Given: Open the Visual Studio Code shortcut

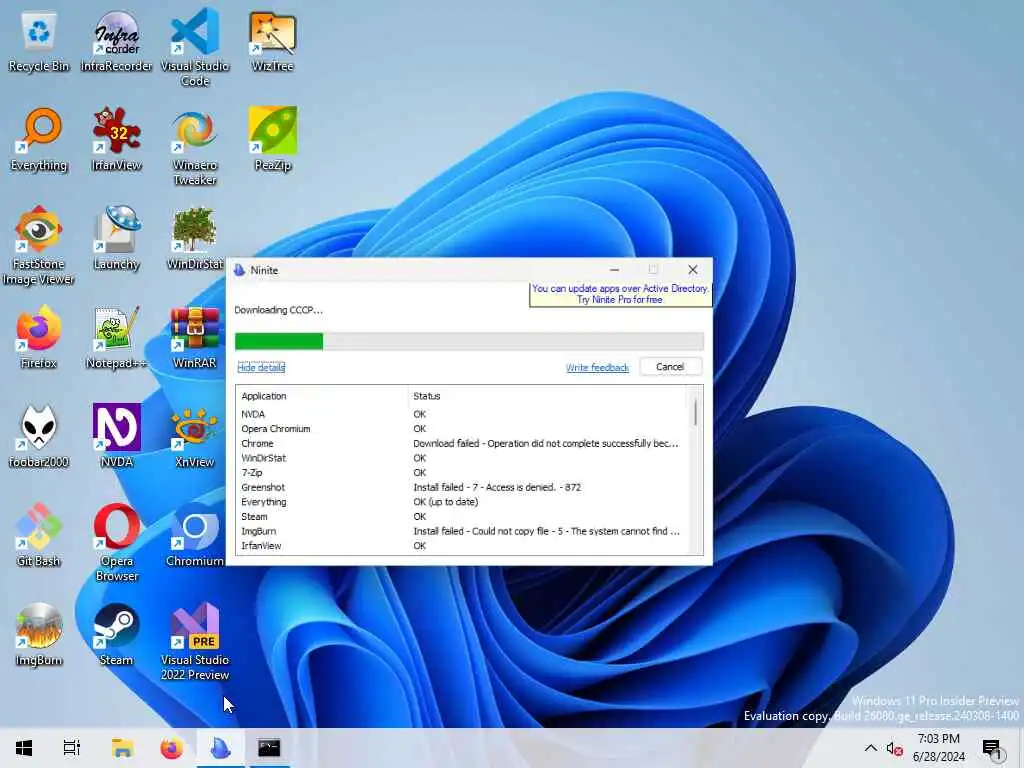Looking at the screenshot, I should [x=195, y=47].
